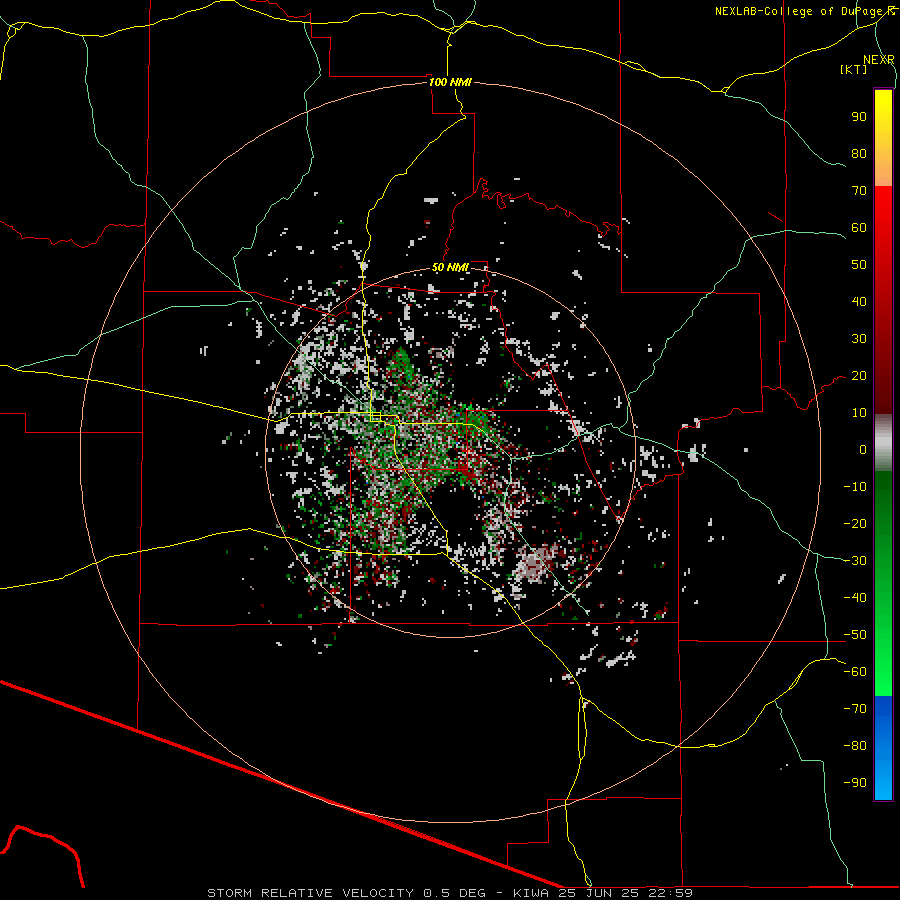This screenshot has width=900, height=900.
Task: Click the -10 value on velocity scale
Action: pos(855,487)
